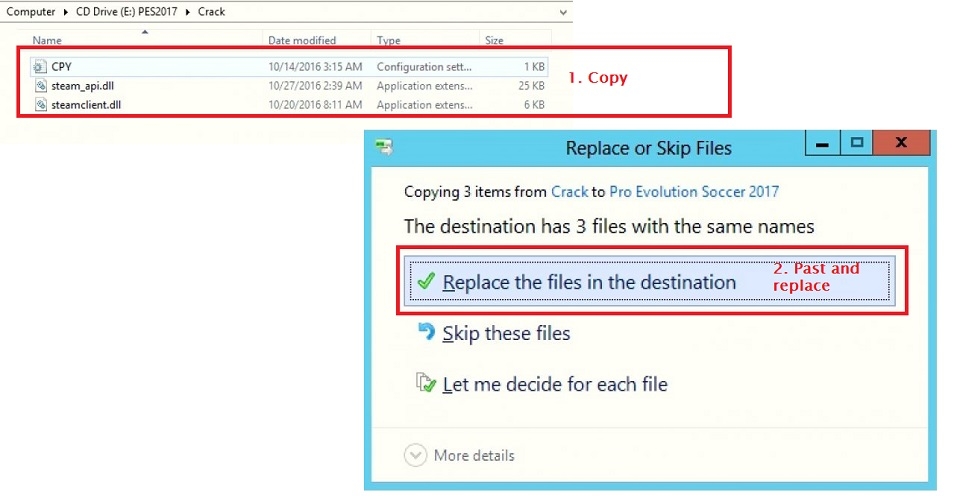Image resolution: width=960 pixels, height=501 pixels.
Task: Select steam_api.dll file name
Action: point(83,86)
